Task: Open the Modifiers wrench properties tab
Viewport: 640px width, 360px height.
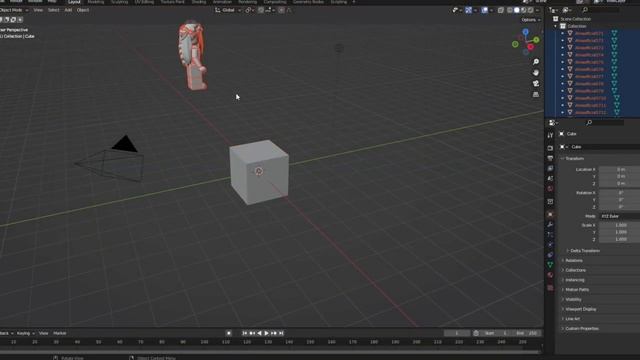Action: coord(550,224)
